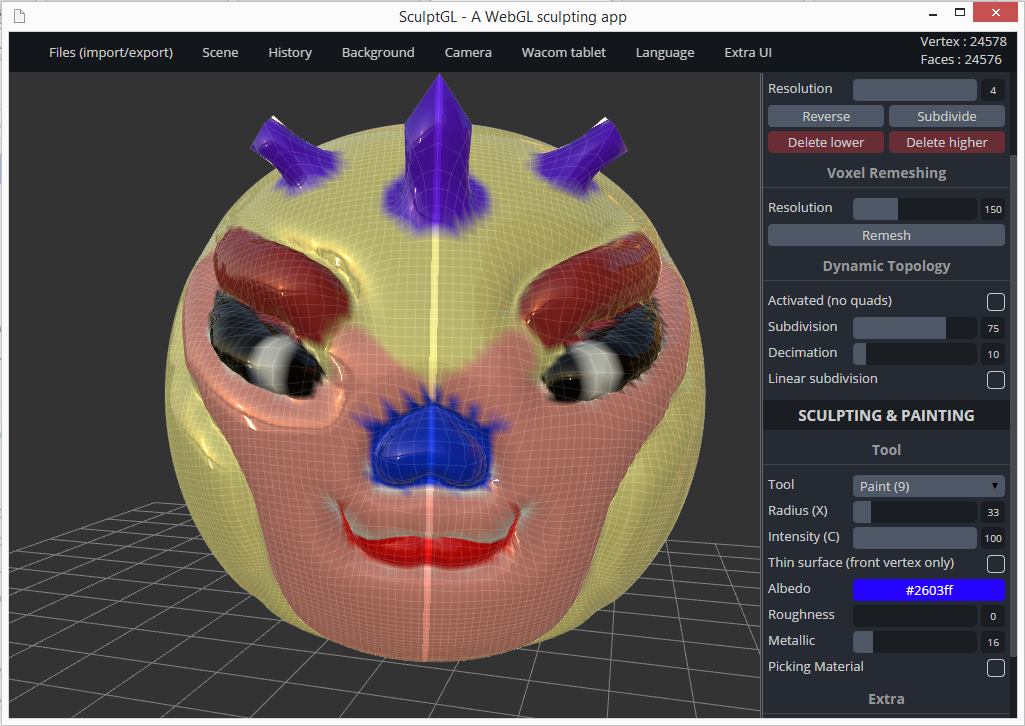Viewport: 1025px width, 726px height.
Task: Click the Subdivision slider
Action: coord(915,327)
